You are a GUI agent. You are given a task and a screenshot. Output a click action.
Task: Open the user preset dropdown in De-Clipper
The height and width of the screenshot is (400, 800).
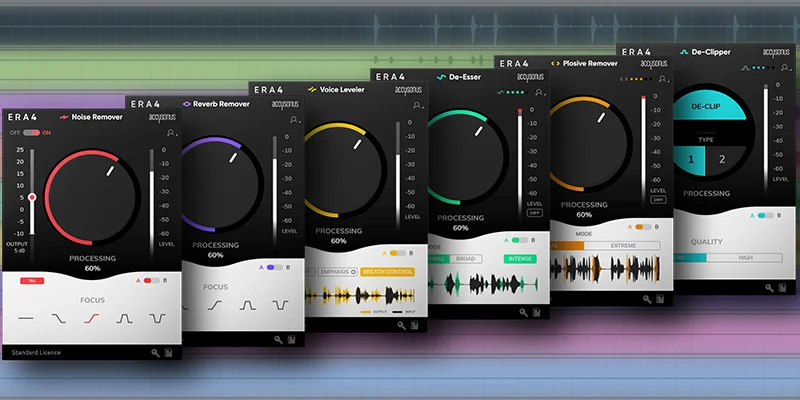786,67
